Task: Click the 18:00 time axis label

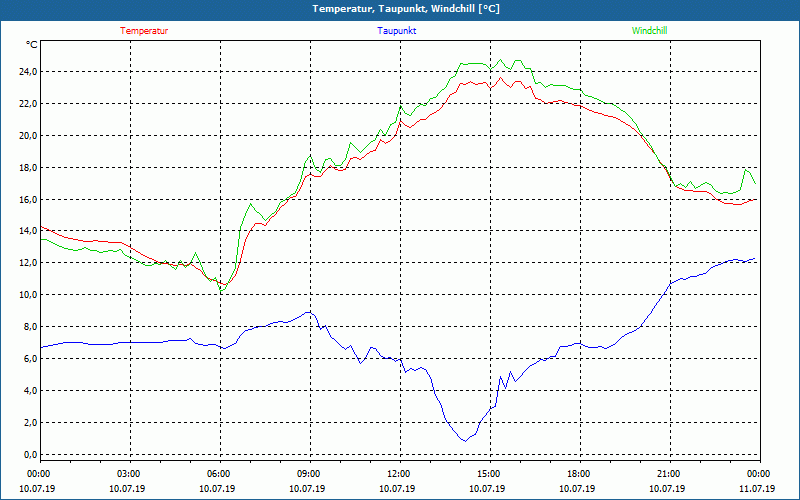Action: point(577,474)
